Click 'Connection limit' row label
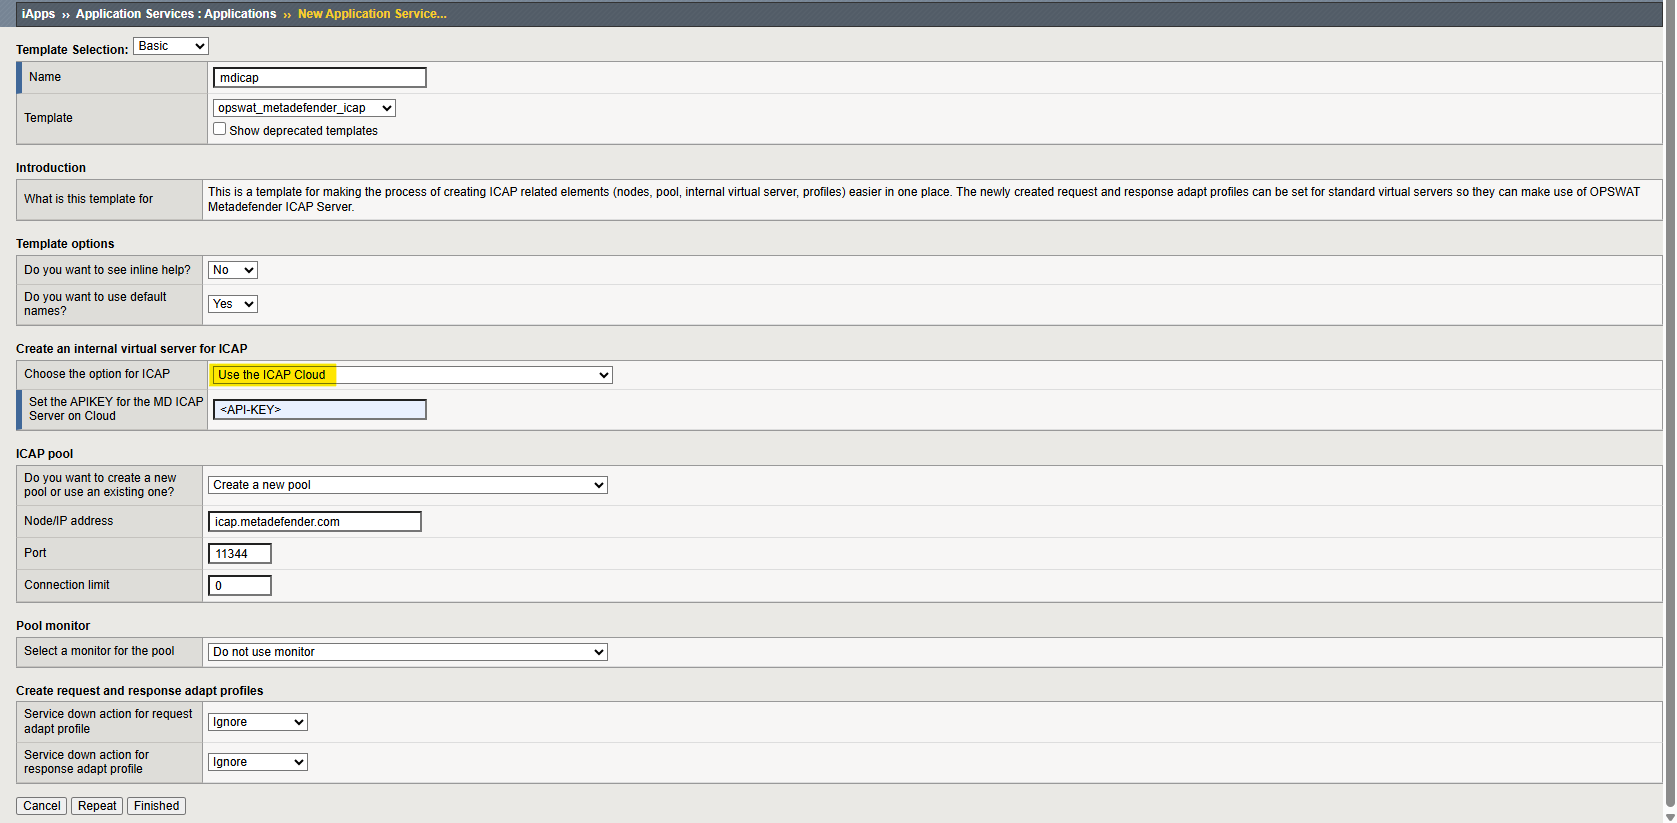 67,585
